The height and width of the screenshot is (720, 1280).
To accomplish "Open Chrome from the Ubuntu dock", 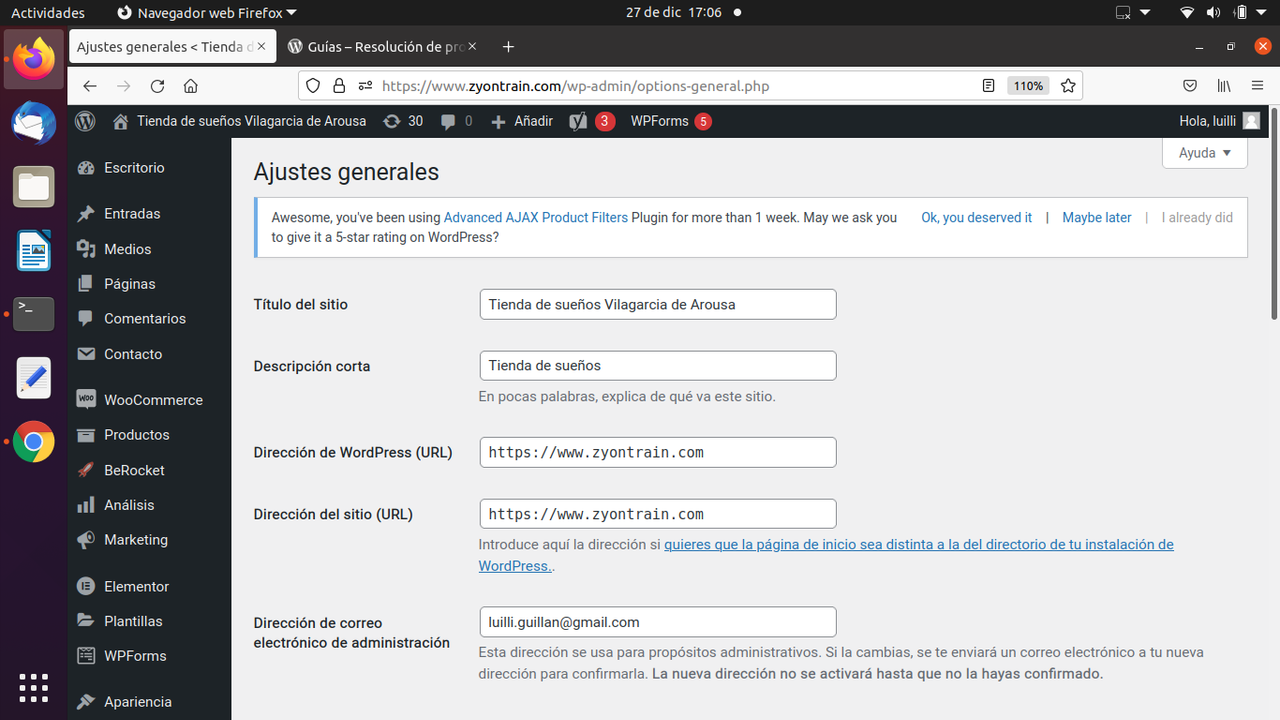I will [x=33, y=442].
